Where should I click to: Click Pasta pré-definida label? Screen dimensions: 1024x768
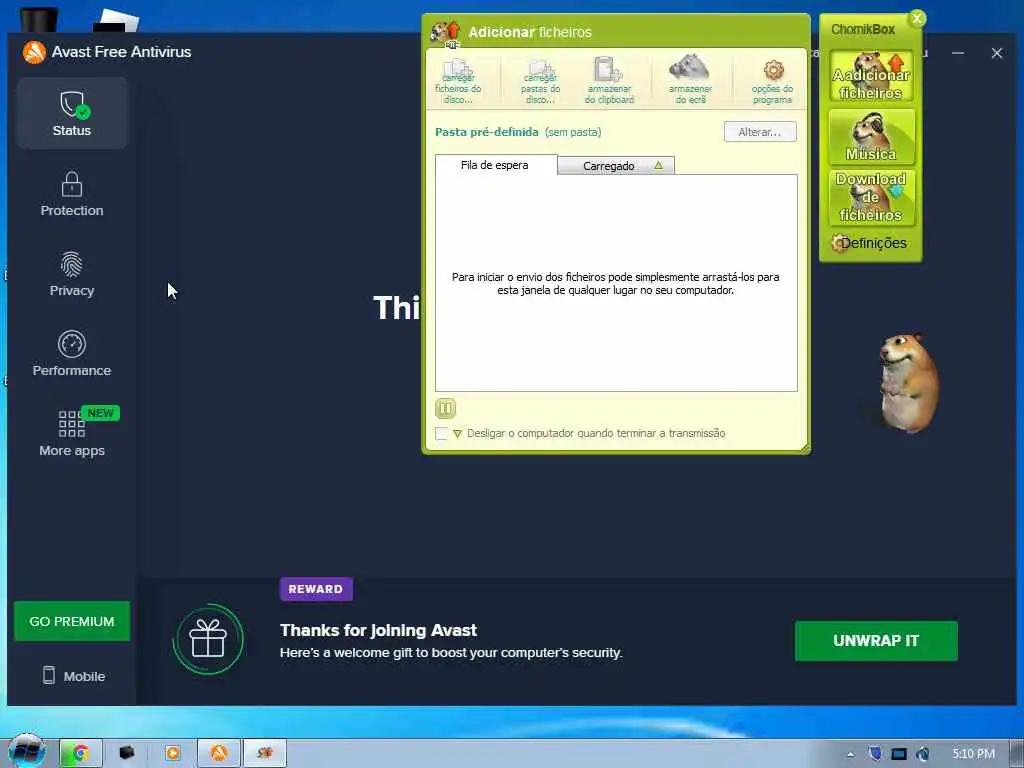[x=487, y=132]
